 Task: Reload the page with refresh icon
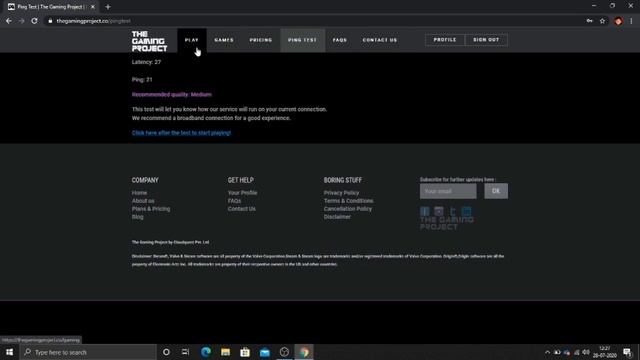point(34,21)
